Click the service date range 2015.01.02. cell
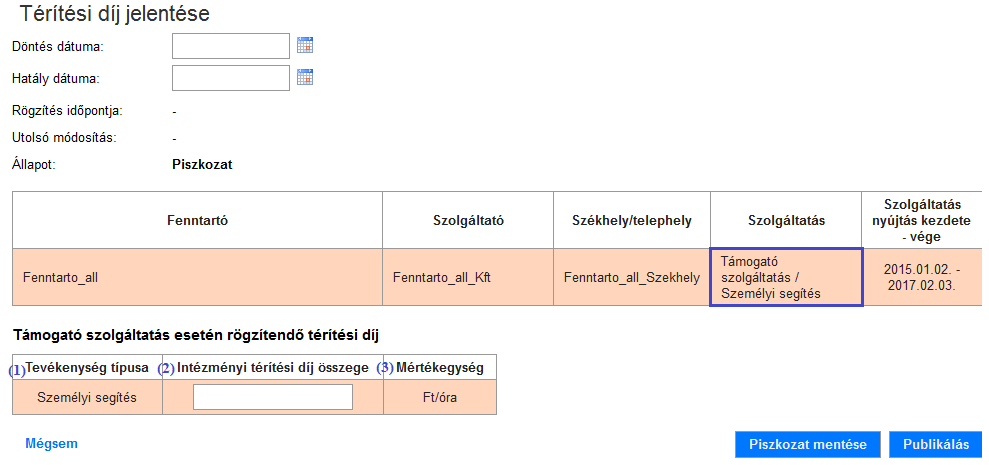Viewport: 989px width, 465px height. (922, 277)
